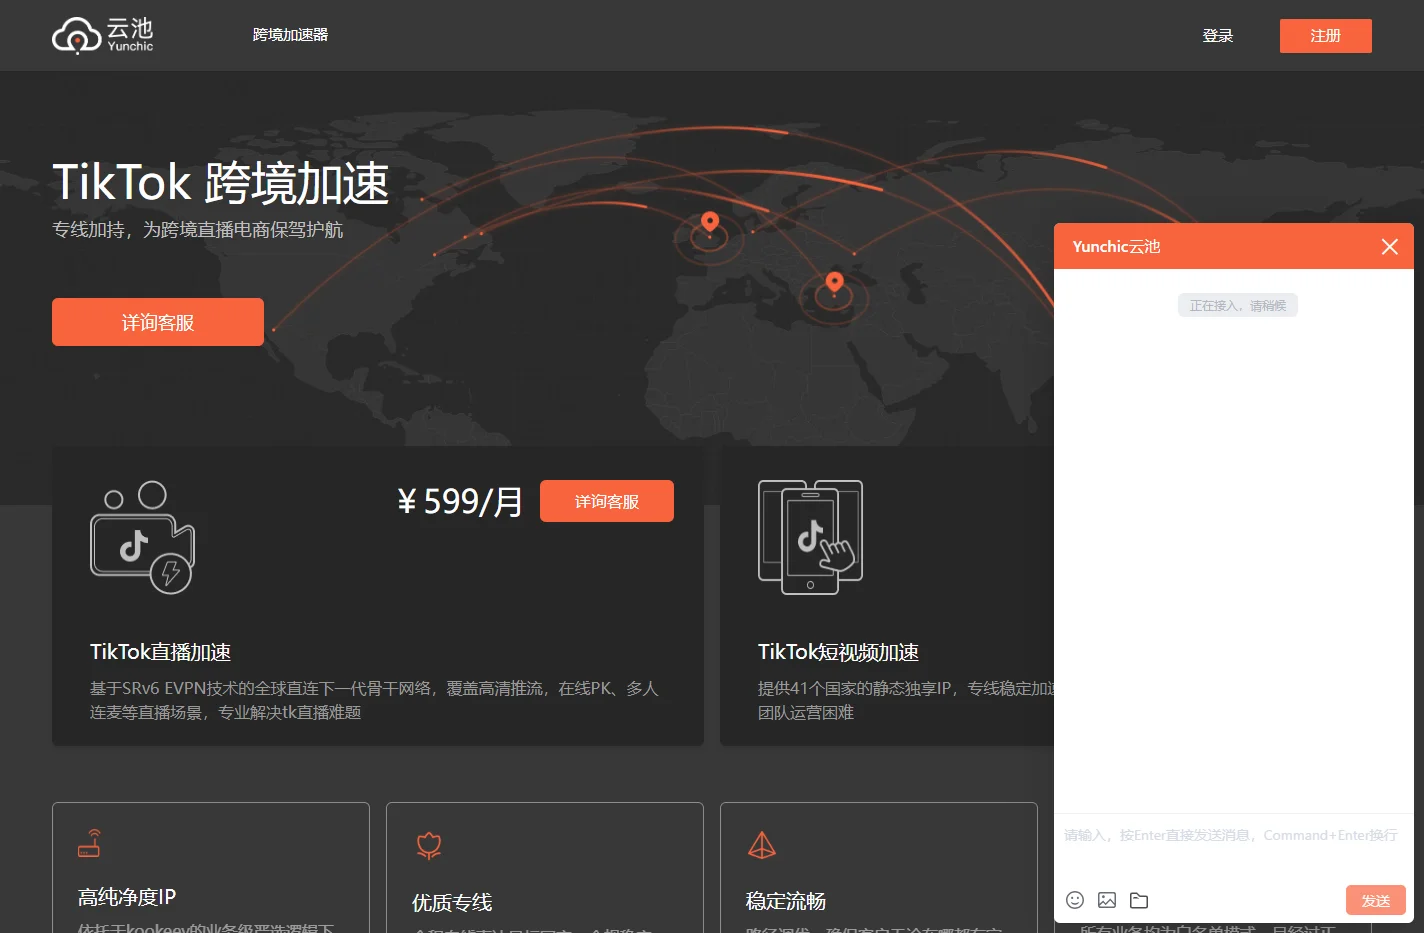The width and height of the screenshot is (1424, 933).
Task: Click the router icon above 高纯净度IP
Action: tap(90, 843)
